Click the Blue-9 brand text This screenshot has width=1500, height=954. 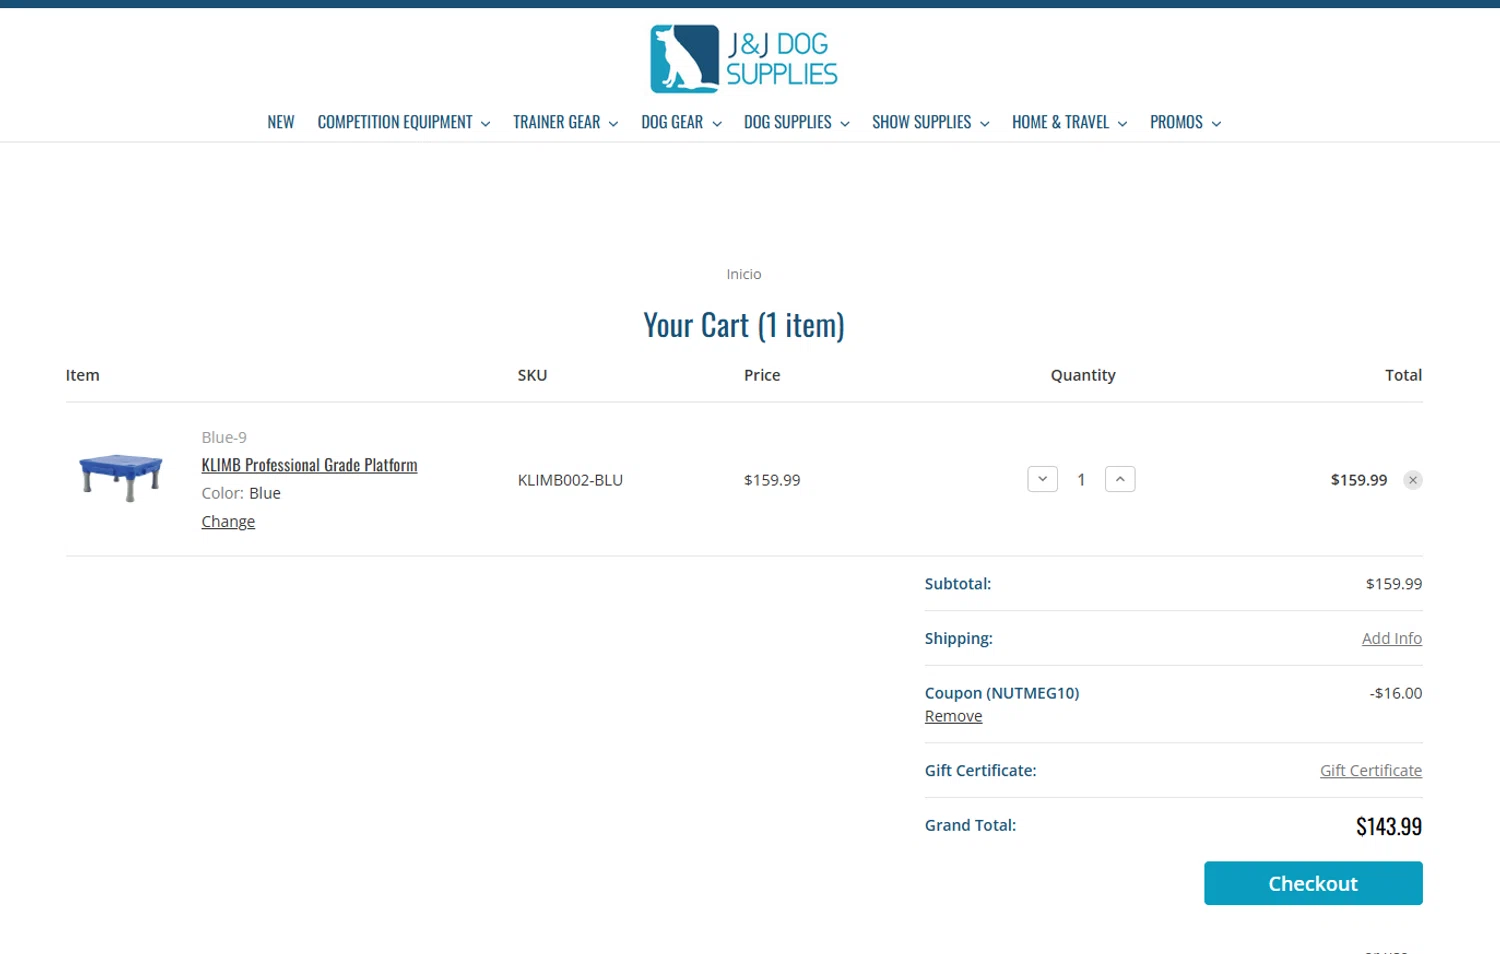224,437
